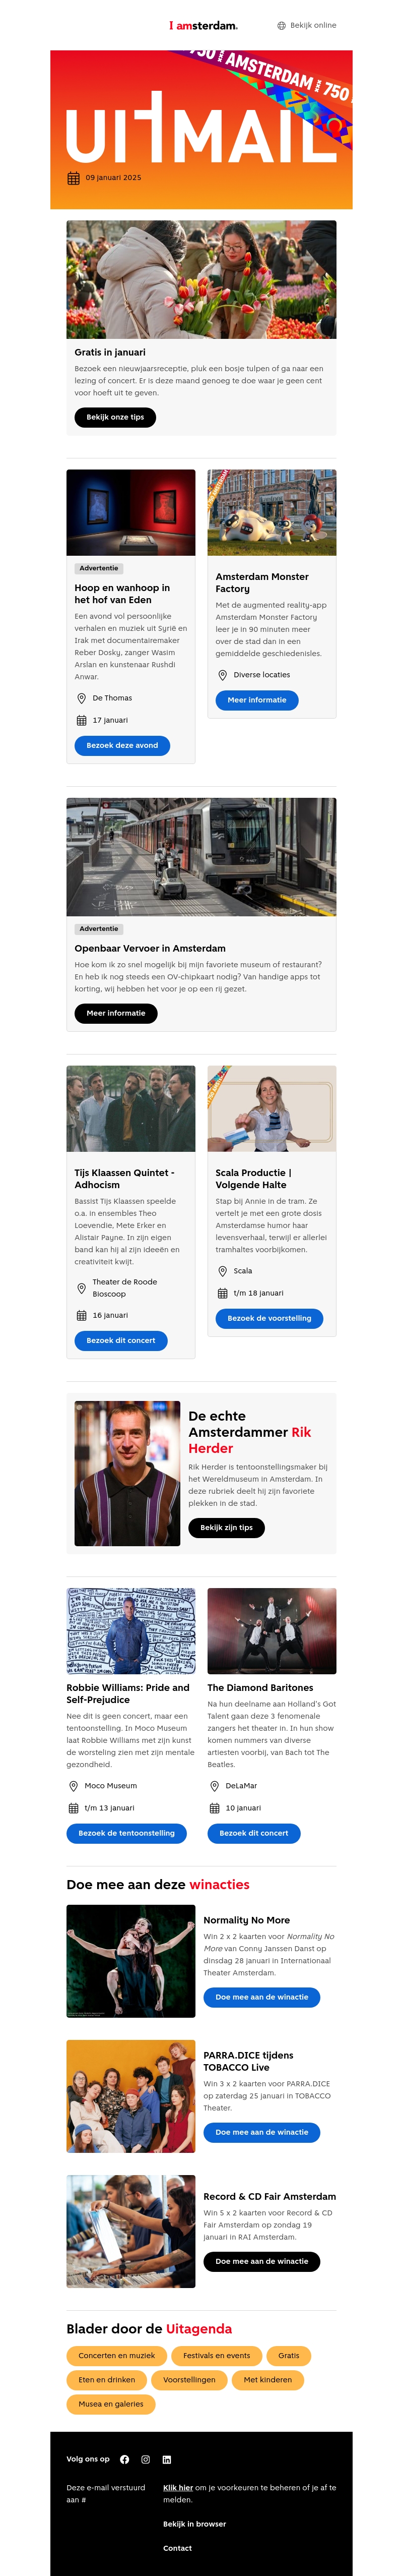This screenshot has height=2576, width=403.
Task: Click the Facebook icon in footer
Action: 125,2459
